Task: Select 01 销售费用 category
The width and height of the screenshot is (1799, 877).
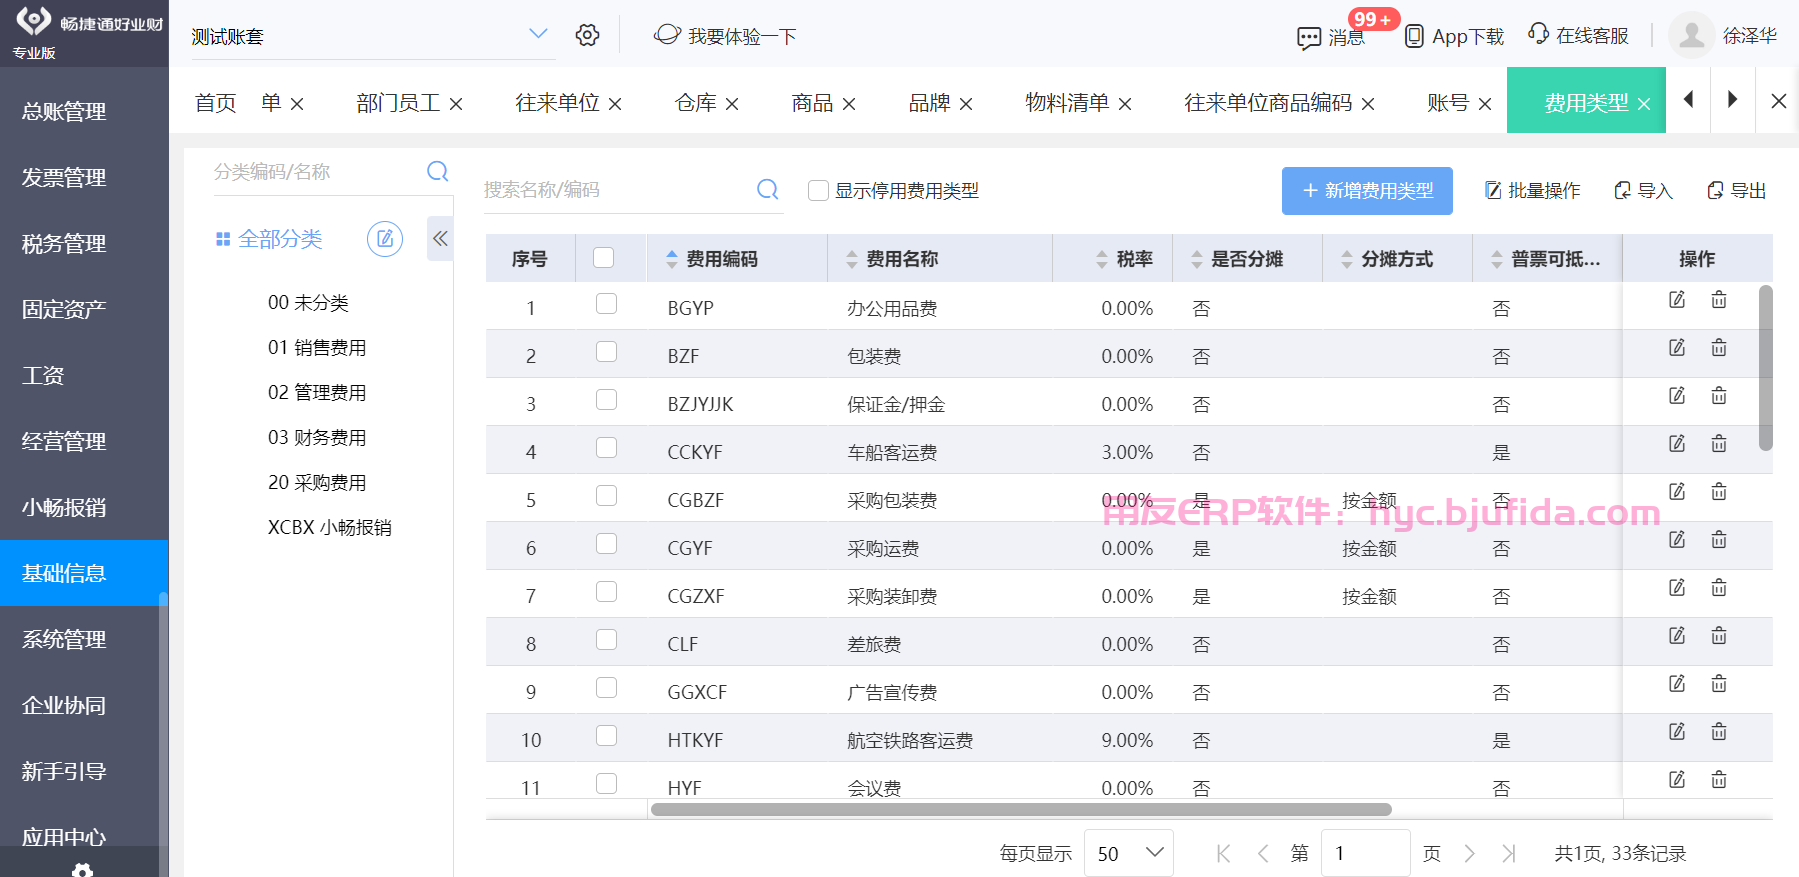Action: click(317, 347)
